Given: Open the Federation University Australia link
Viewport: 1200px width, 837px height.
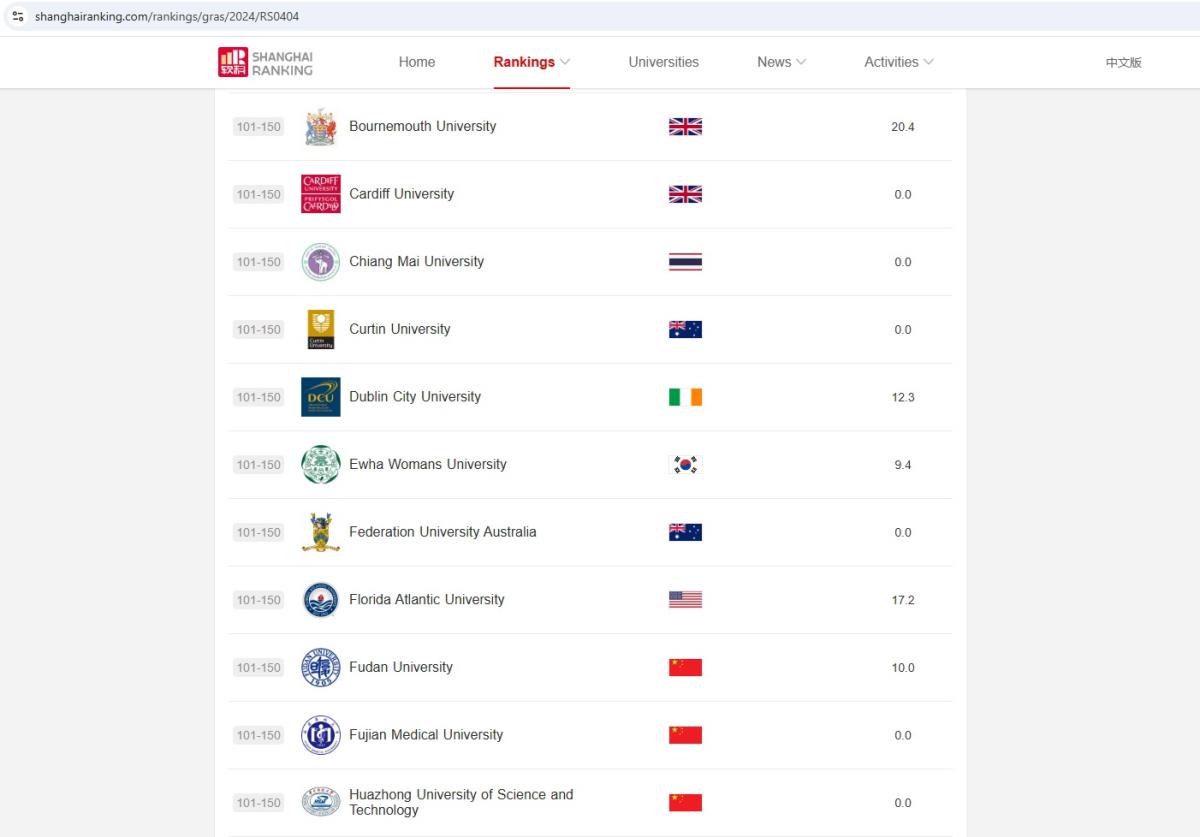Looking at the screenshot, I should (x=442, y=532).
